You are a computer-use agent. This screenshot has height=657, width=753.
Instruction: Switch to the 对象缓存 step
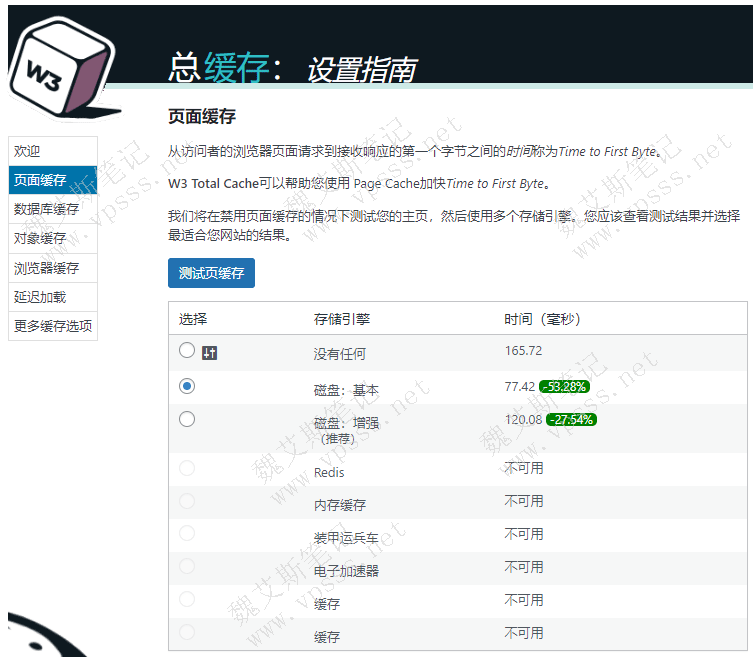pyautogui.click(x=53, y=238)
